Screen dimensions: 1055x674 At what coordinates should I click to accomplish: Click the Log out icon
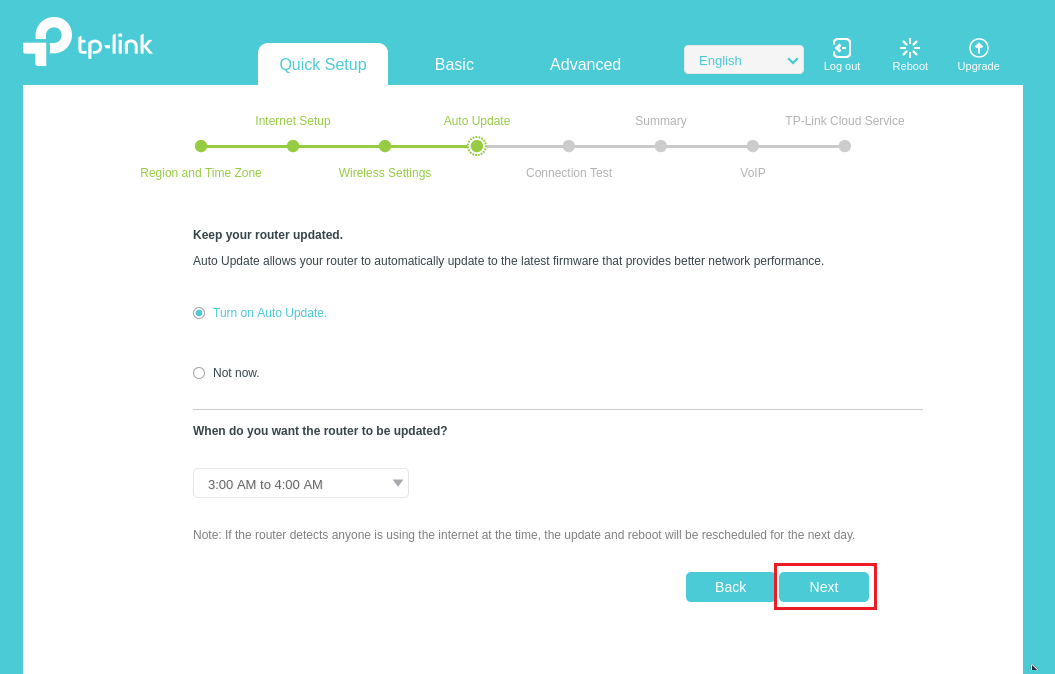click(x=842, y=48)
